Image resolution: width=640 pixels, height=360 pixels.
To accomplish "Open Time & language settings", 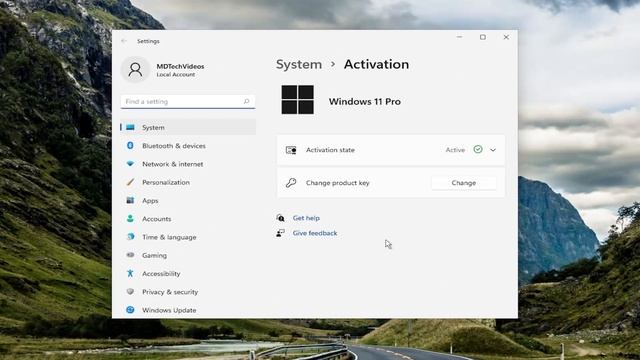I will pyautogui.click(x=188, y=237).
